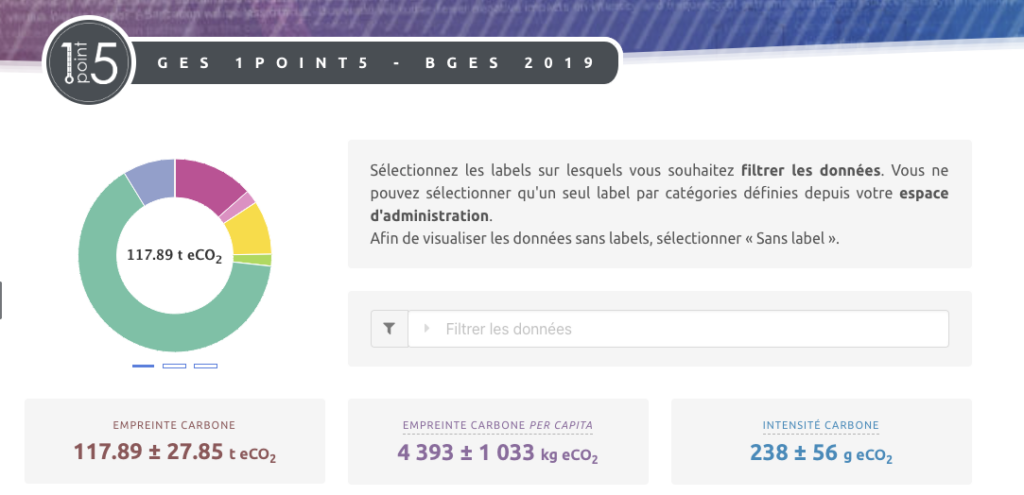Open the dark side handle at left edge
Screen dimensions: 1024x495
[x=2, y=300]
